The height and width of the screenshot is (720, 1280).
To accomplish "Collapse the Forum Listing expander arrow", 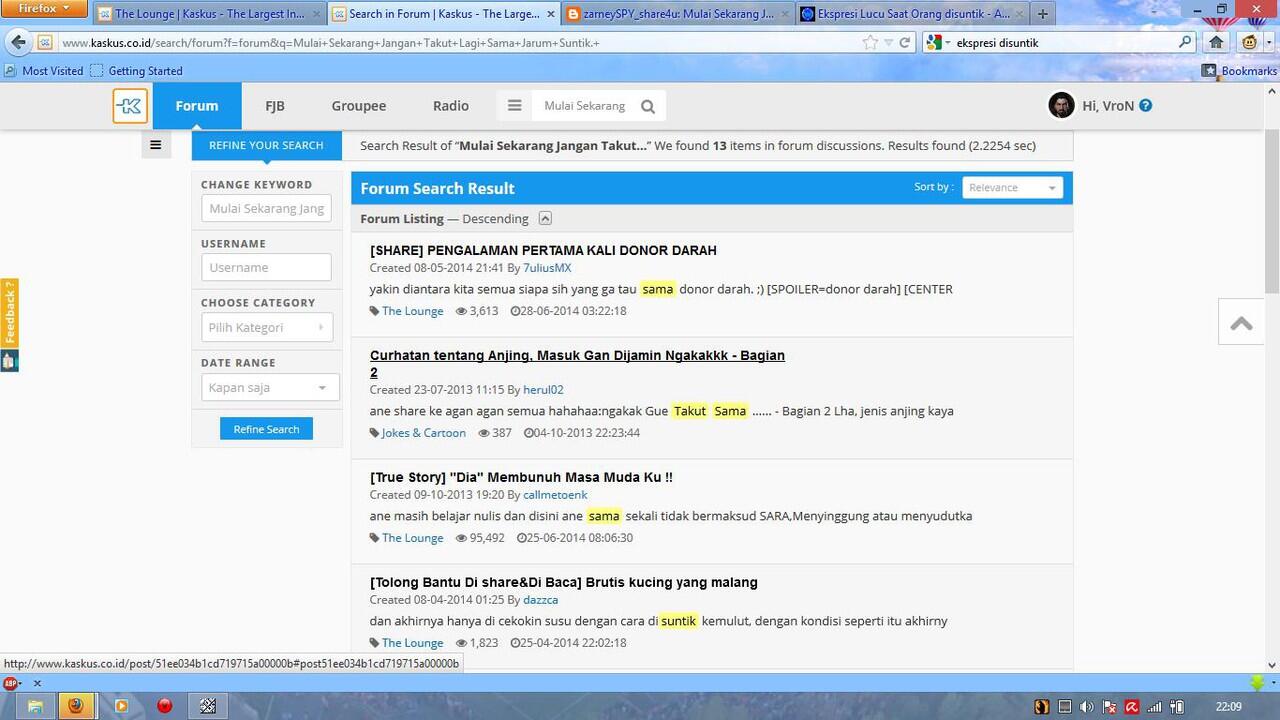I will [545, 218].
